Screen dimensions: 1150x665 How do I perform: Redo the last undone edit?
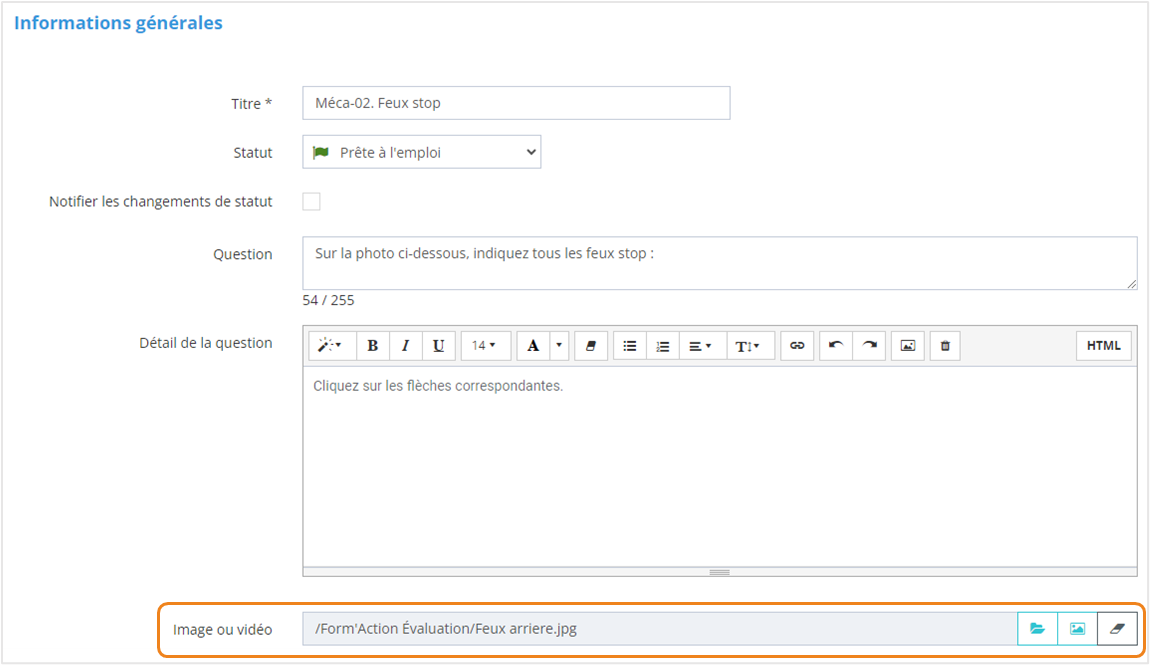pyautogui.click(x=869, y=346)
